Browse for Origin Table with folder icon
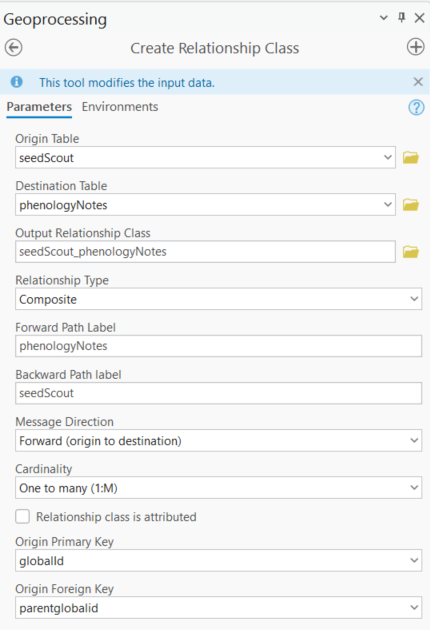This screenshot has width=430, height=630. [x=411, y=158]
